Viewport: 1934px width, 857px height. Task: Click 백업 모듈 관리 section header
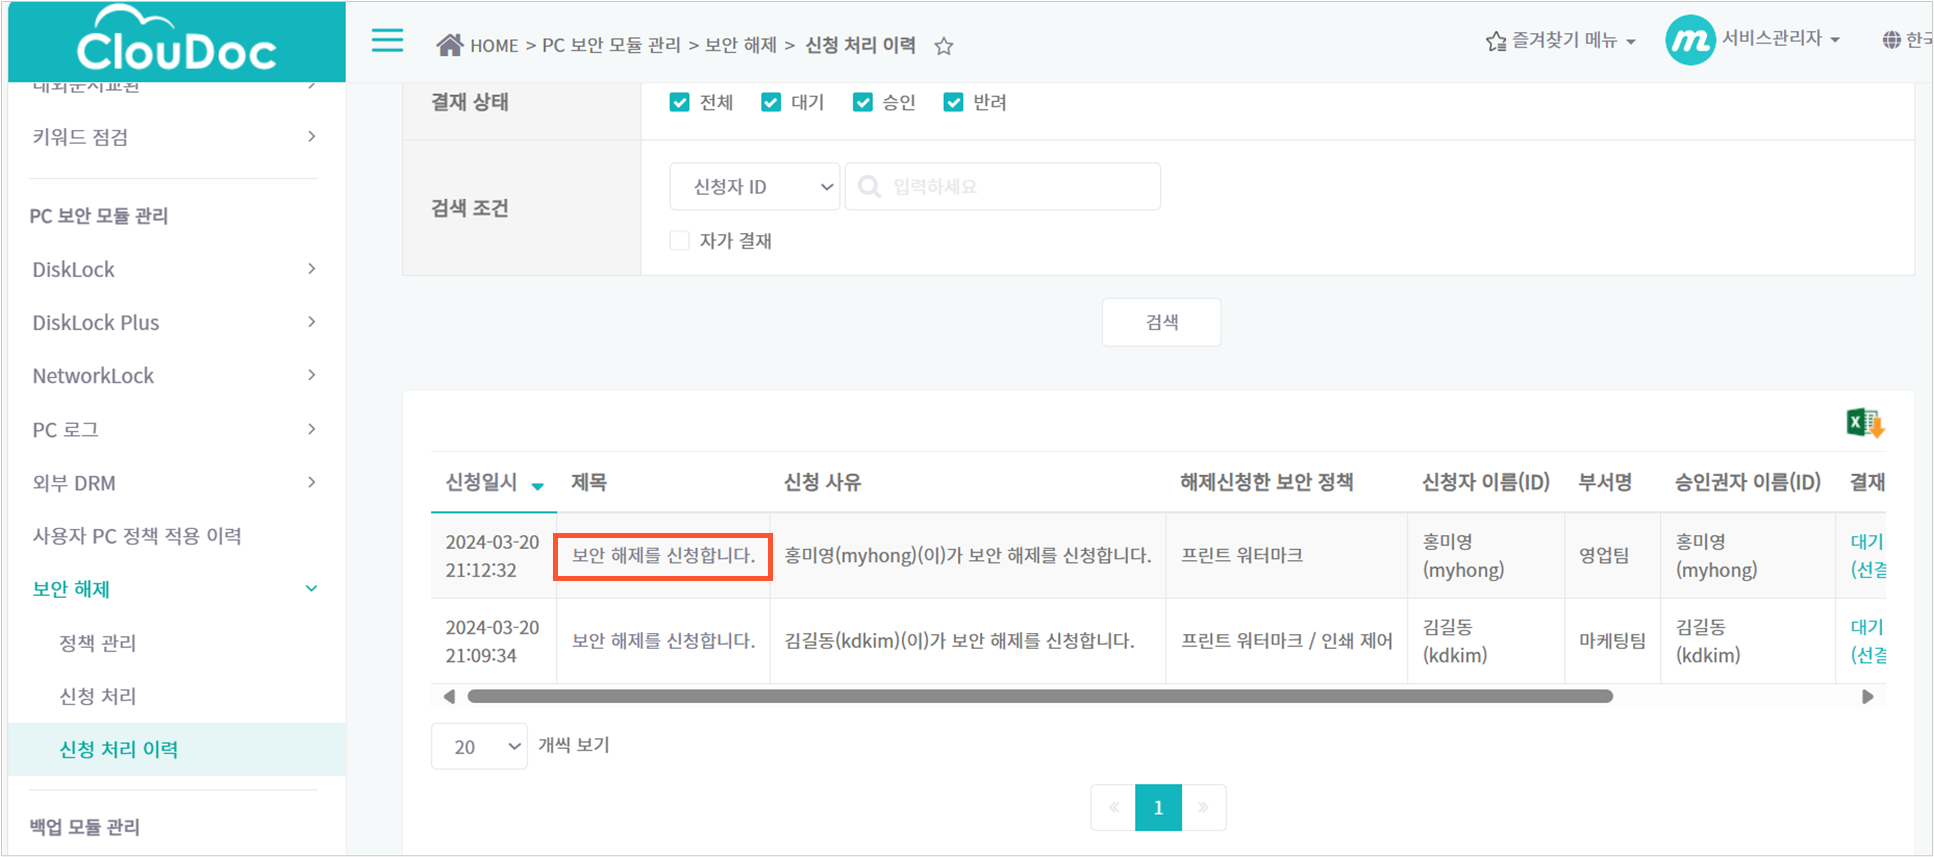pos(84,827)
